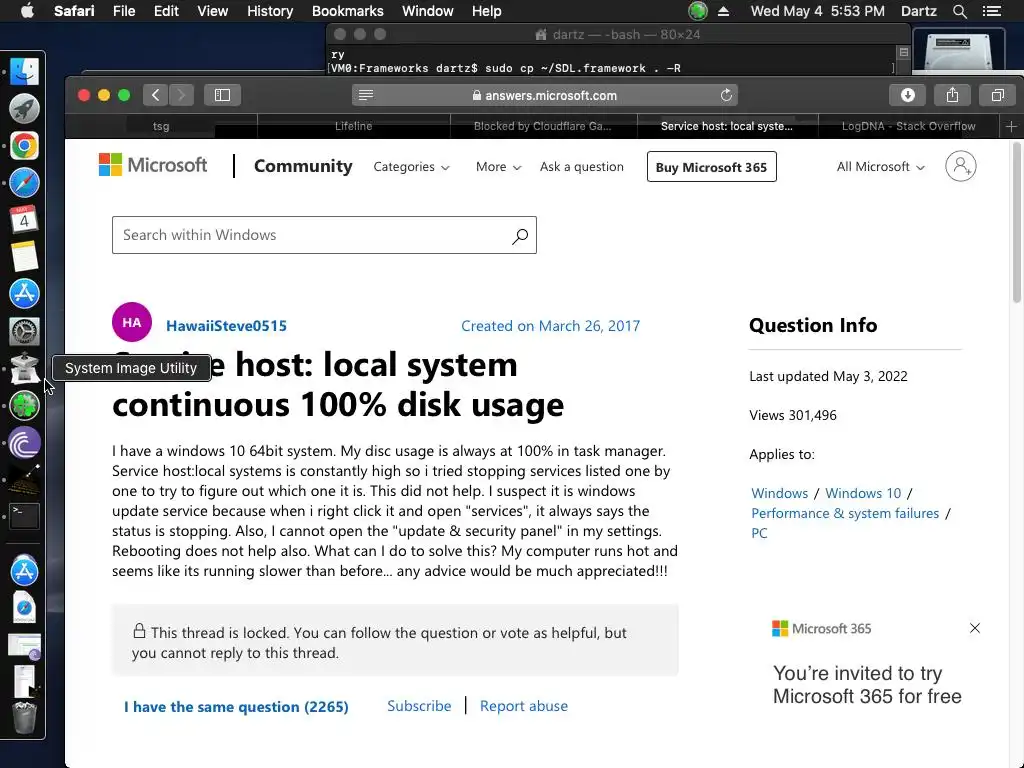
Task: Open the PC topic link
Action: pos(759,533)
